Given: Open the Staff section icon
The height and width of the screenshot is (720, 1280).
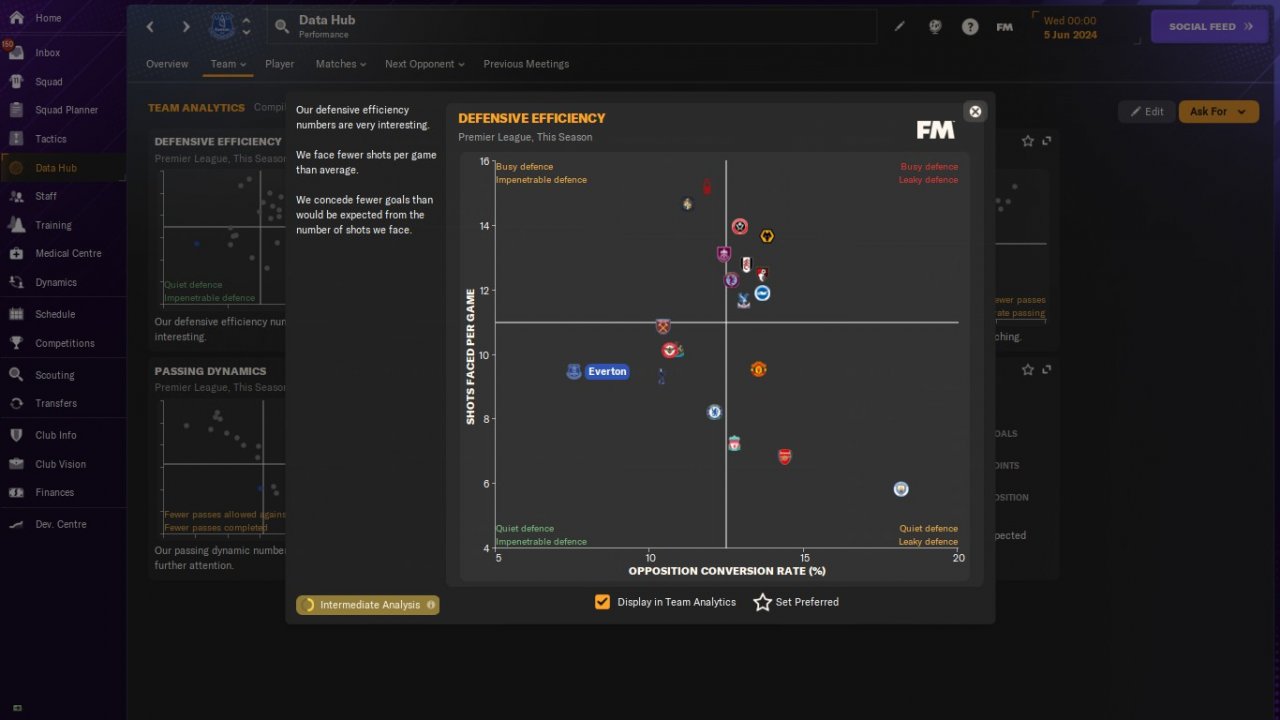Looking at the screenshot, I should 16,196.
